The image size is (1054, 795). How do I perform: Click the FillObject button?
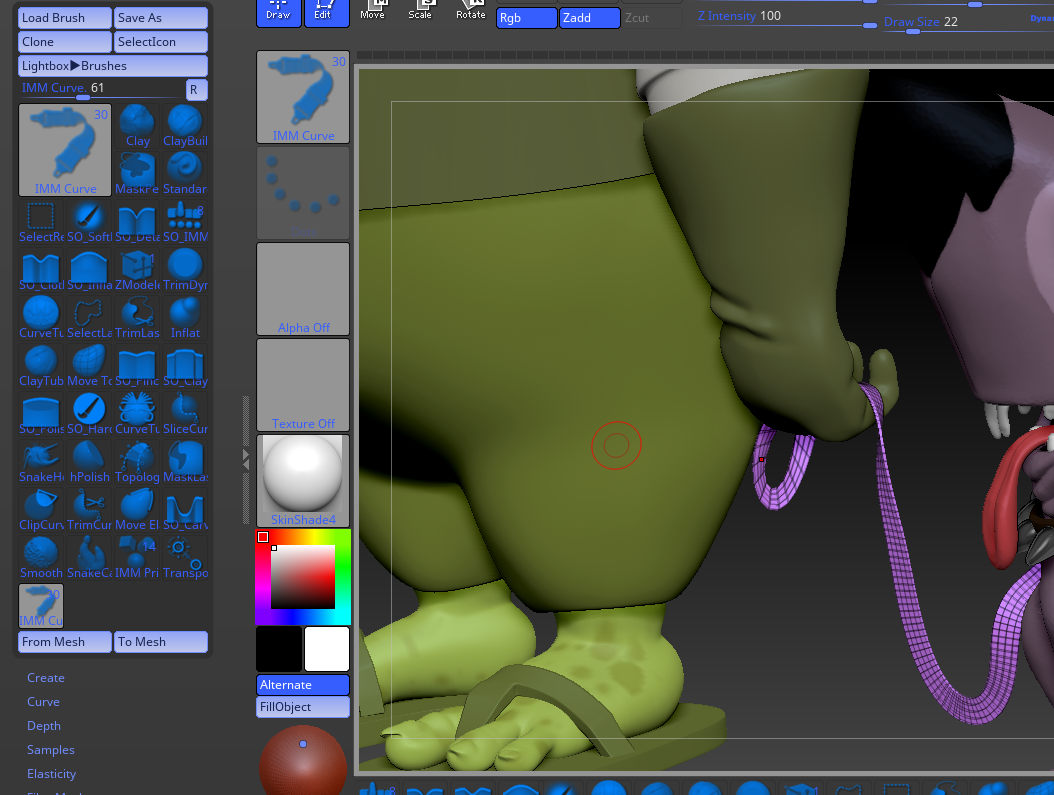302,707
